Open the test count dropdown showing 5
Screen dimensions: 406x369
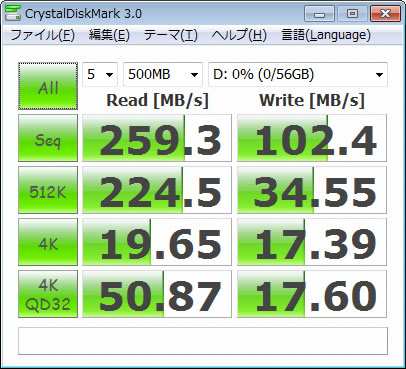tap(100, 74)
